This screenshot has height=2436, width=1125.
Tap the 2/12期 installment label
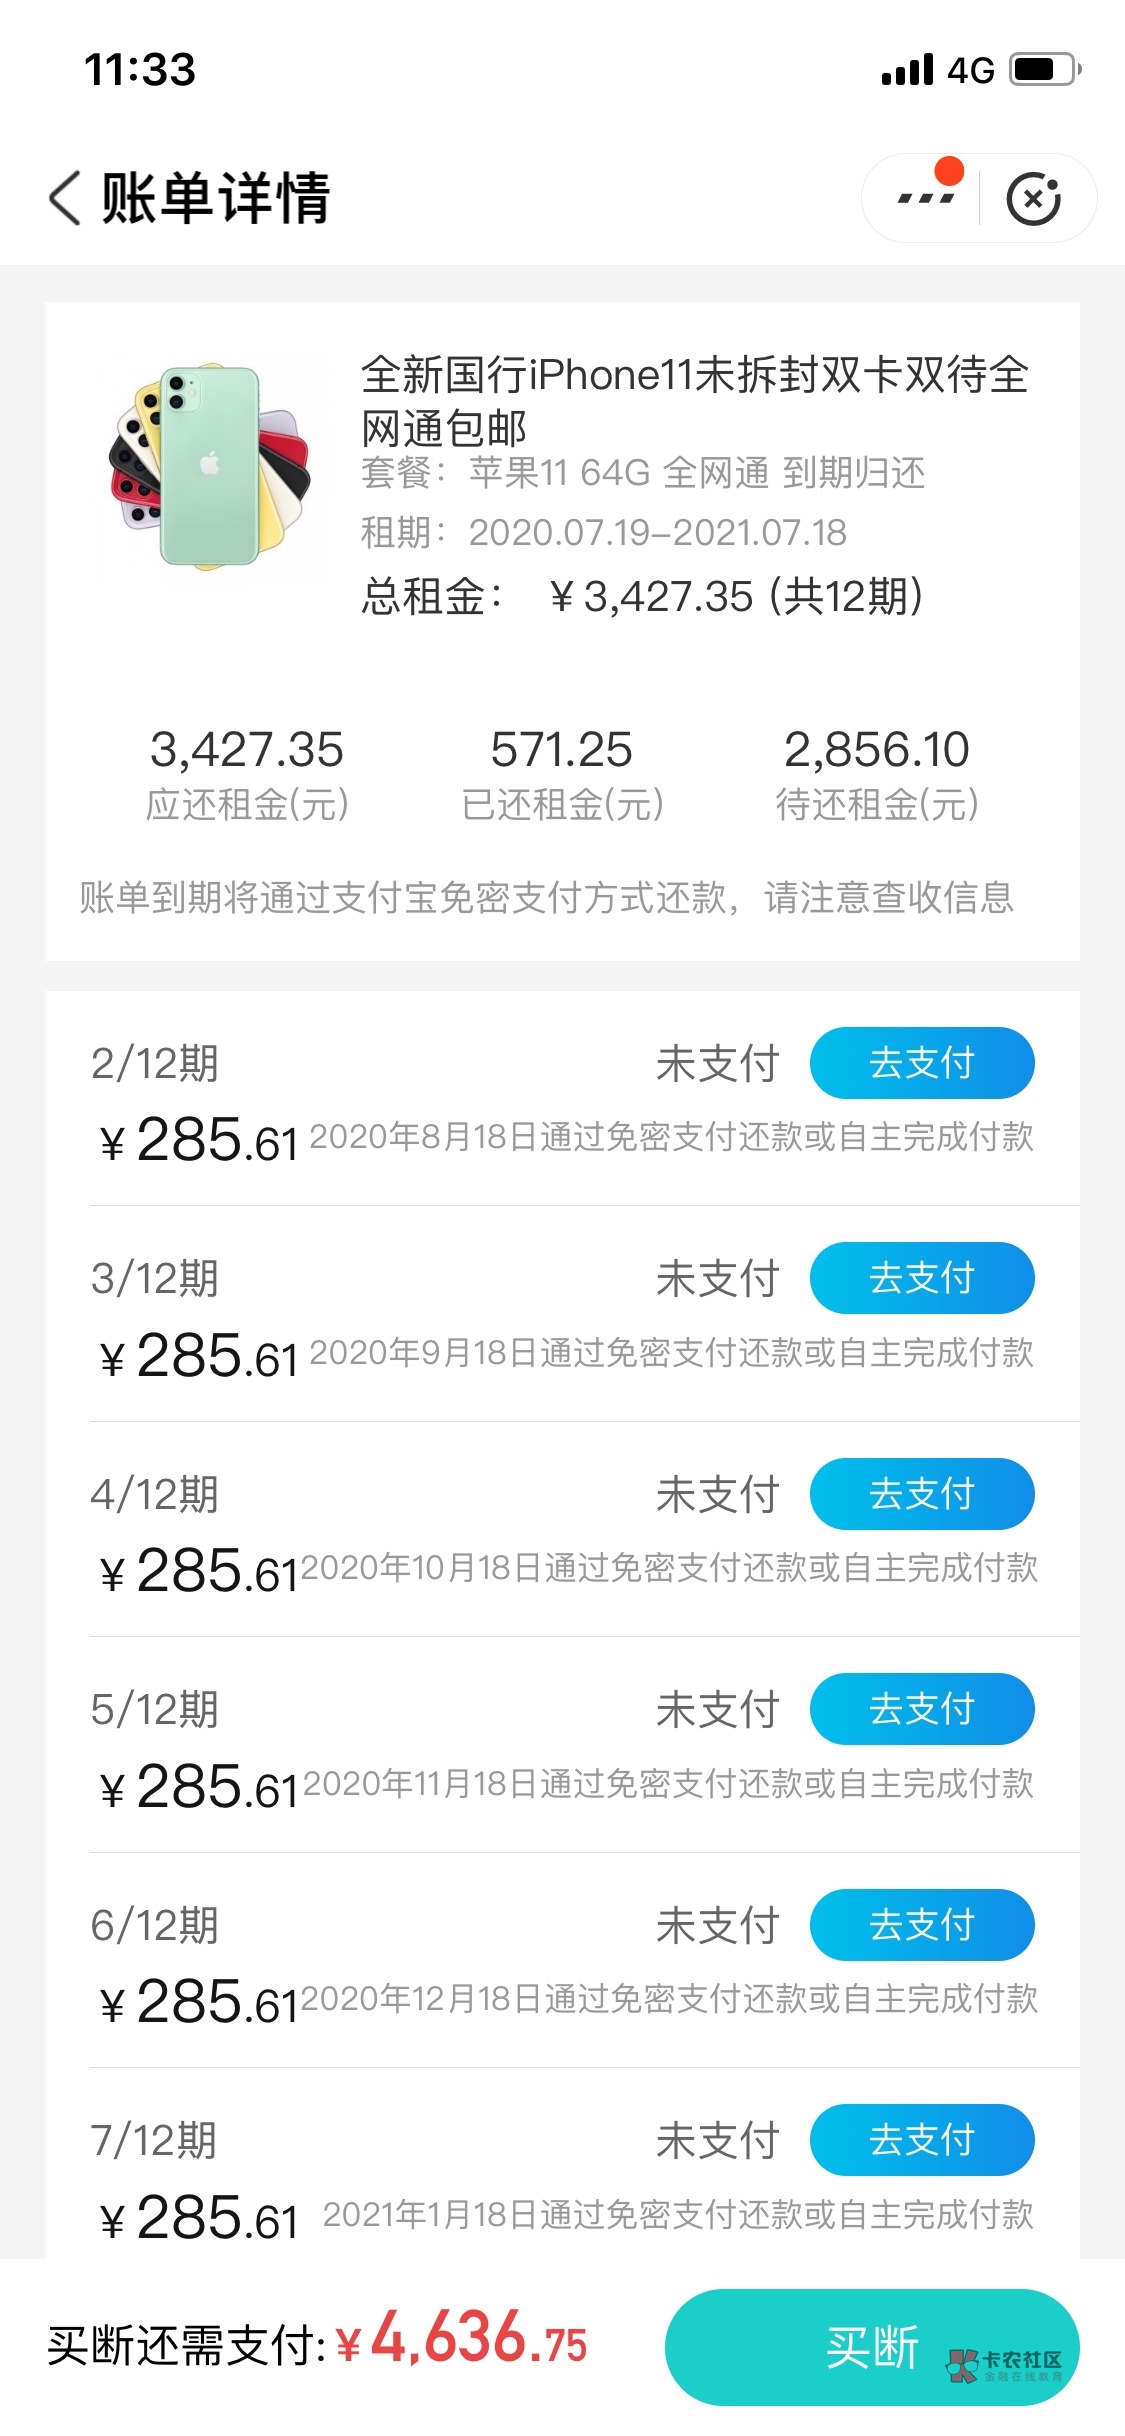click(x=154, y=1063)
